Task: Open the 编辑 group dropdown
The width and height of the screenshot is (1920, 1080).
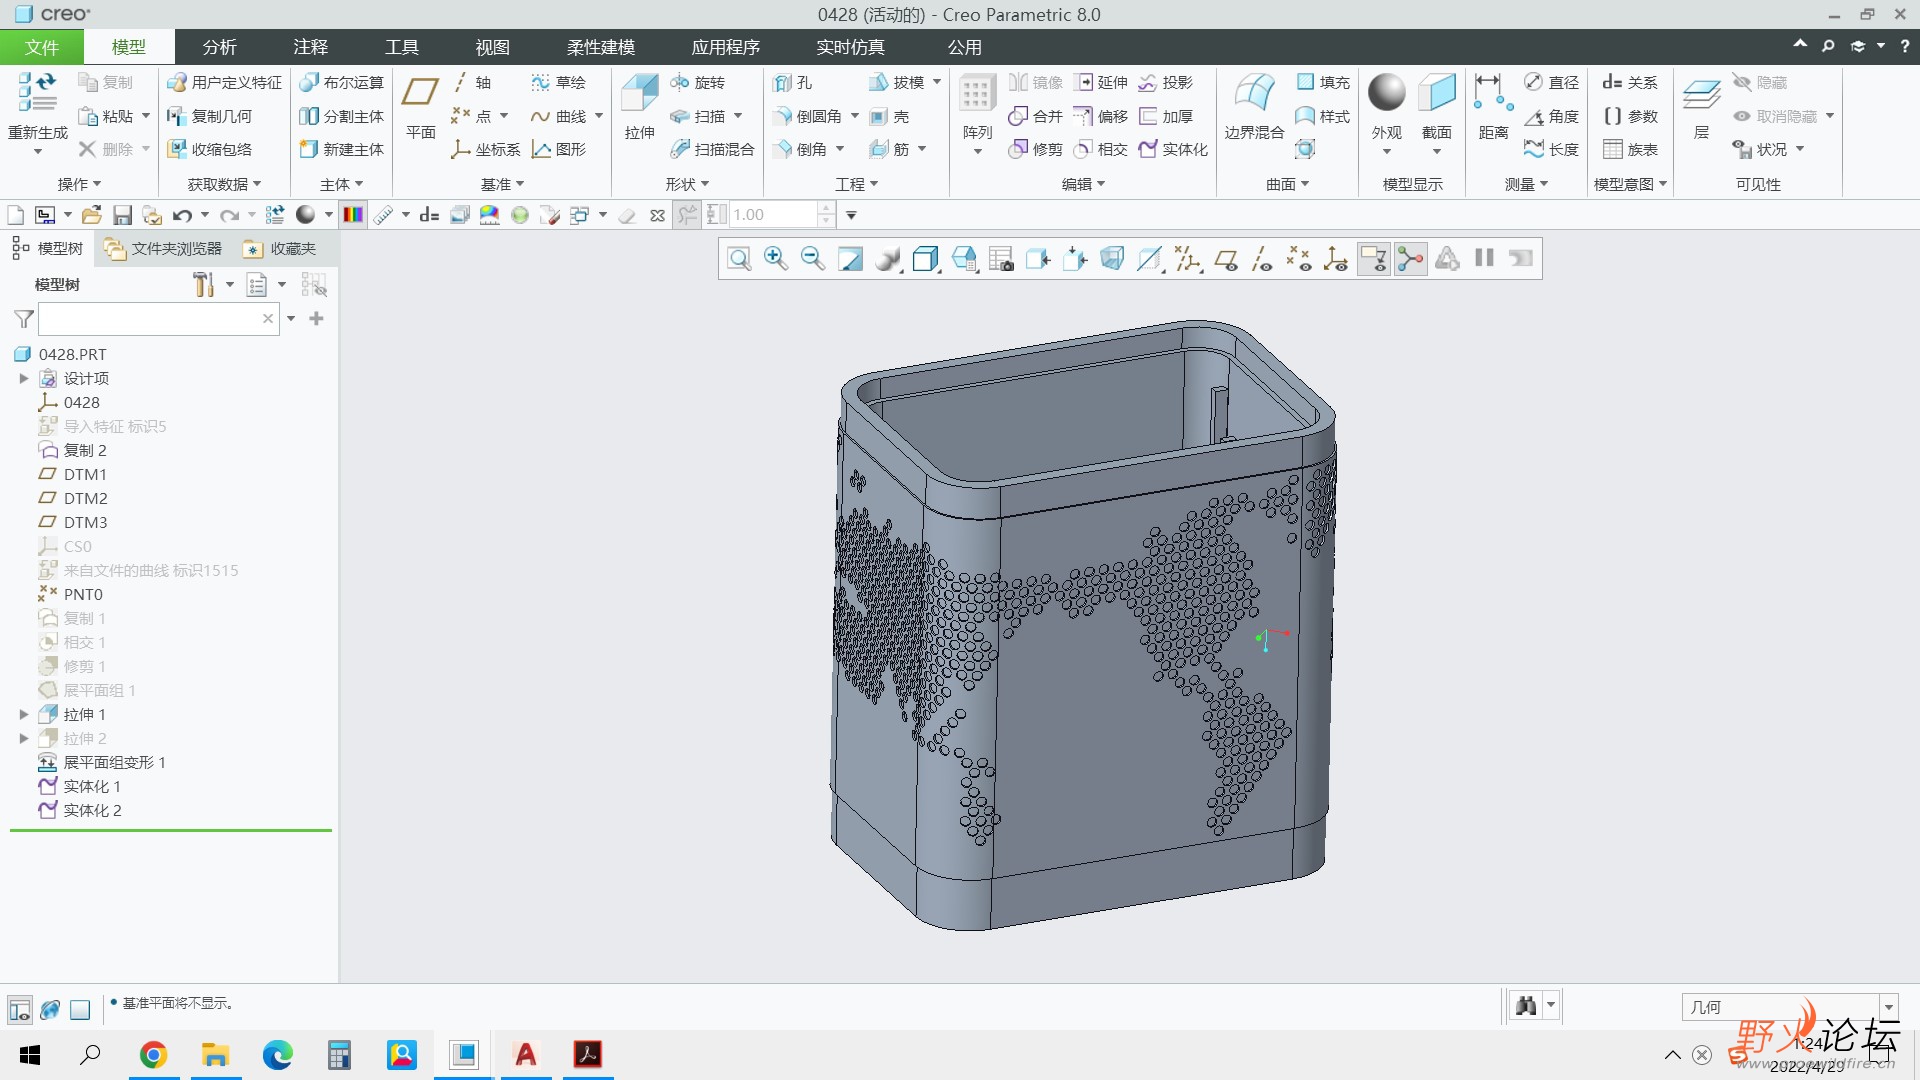Action: pyautogui.click(x=1083, y=184)
